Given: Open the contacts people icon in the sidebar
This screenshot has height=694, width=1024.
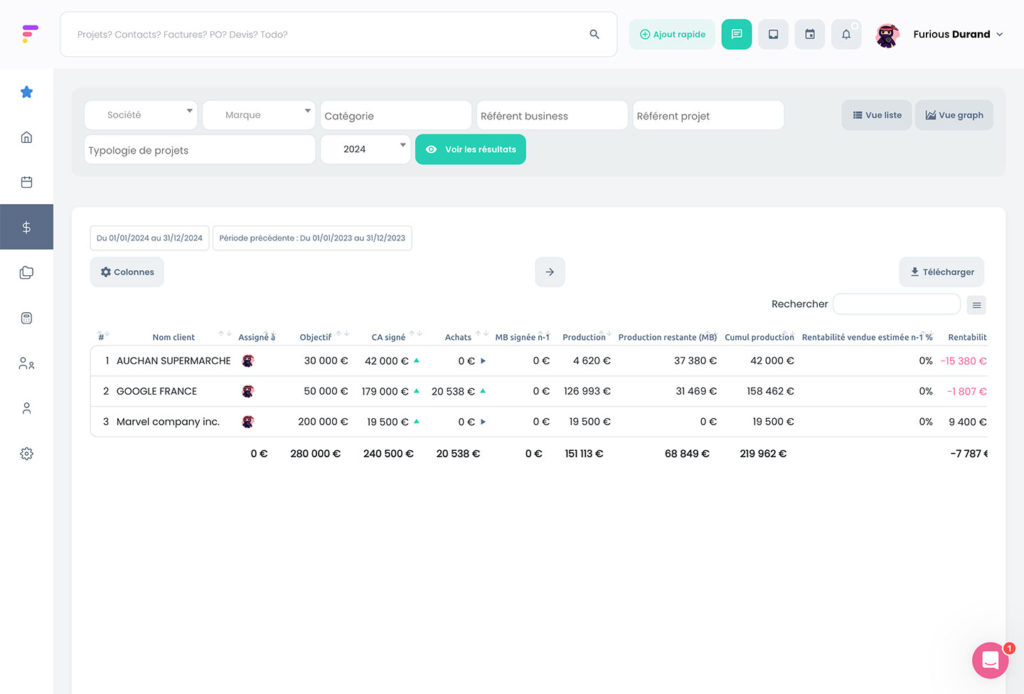Looking at the screenshot, I should click(26, 364).
